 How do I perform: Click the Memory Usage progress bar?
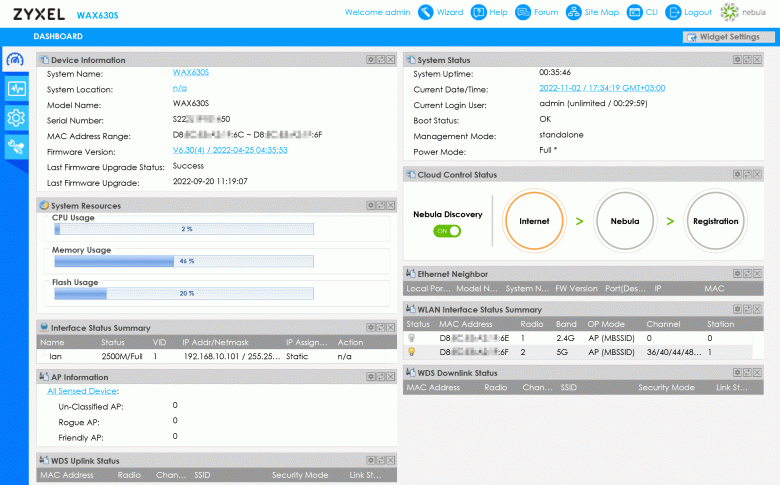184,261
